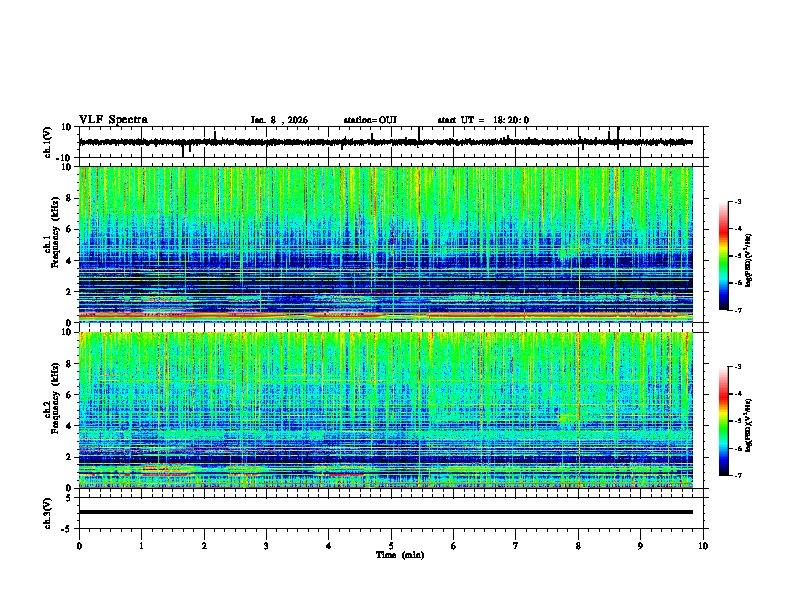Click the "-5" tick on ch.3(V) axis
This screenshot has height=612, width=792.
tap(67, 529)
